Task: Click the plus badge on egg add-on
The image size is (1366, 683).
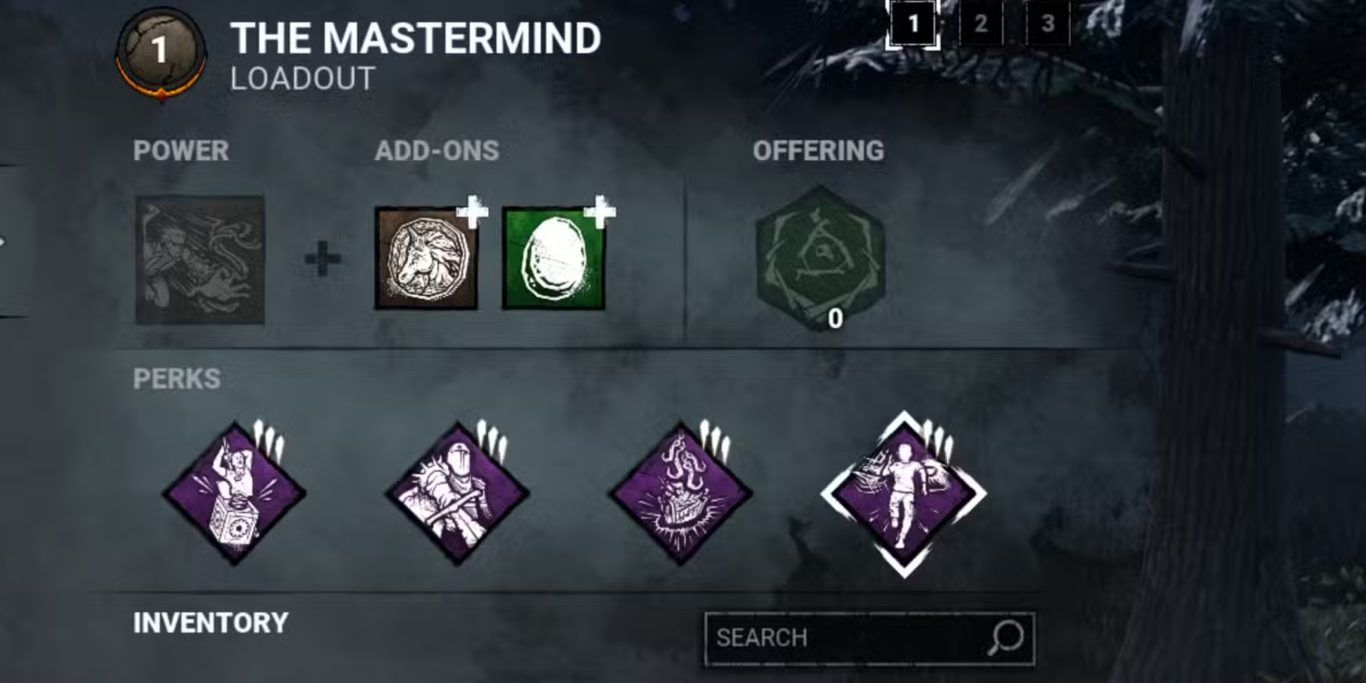Action: coord(599,212)
